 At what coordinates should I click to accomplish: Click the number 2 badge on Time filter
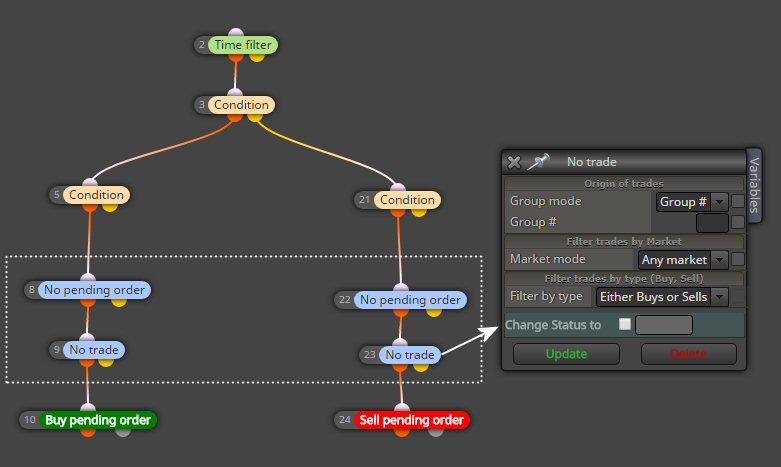point(202,45)
